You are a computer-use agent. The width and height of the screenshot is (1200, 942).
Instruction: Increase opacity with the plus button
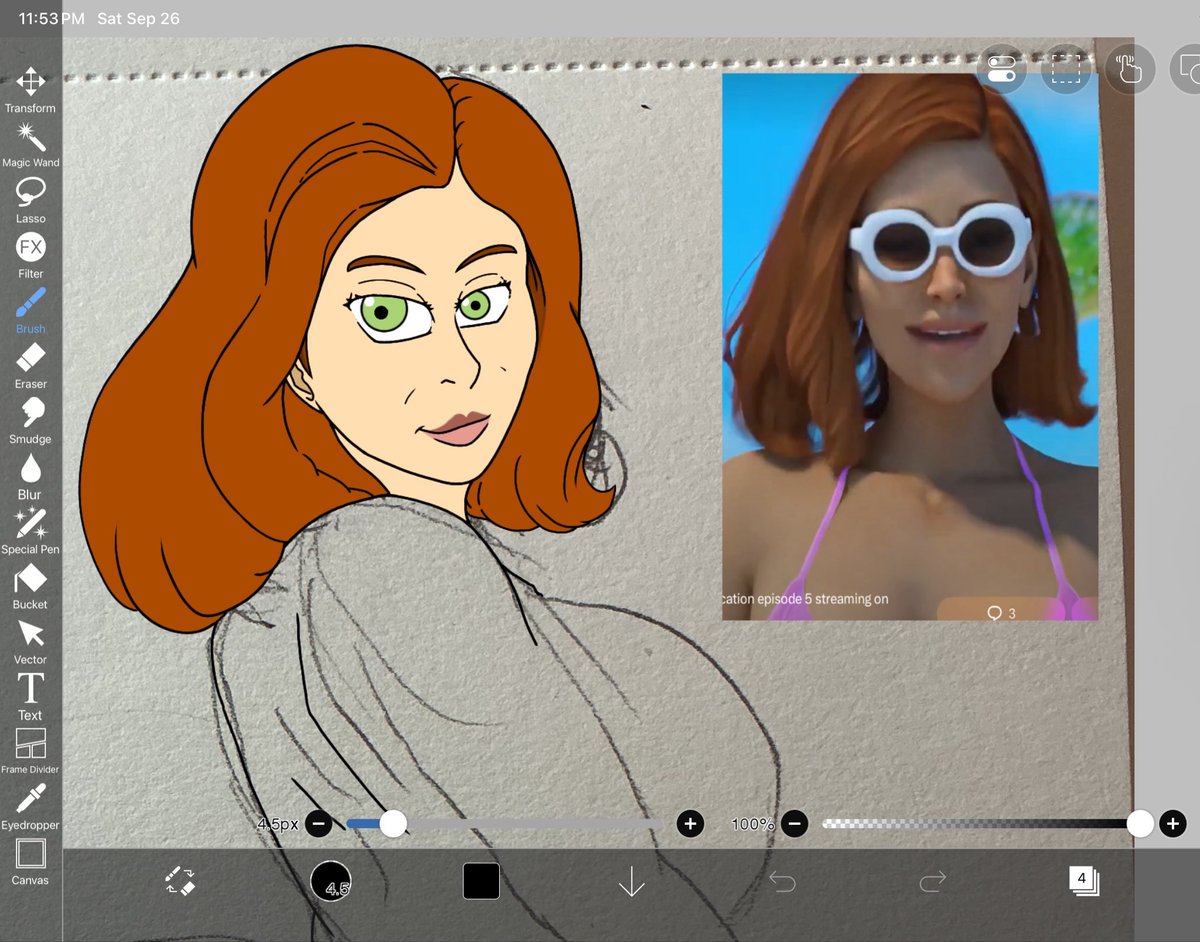1173,824
